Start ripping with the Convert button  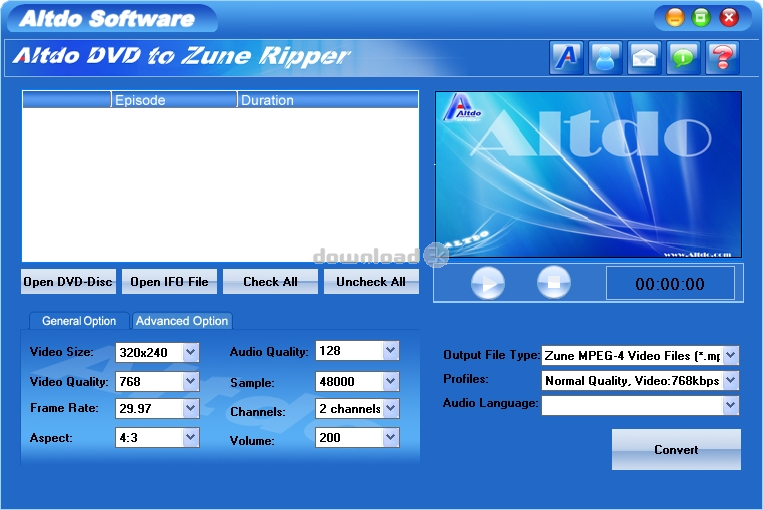point(676,449)
